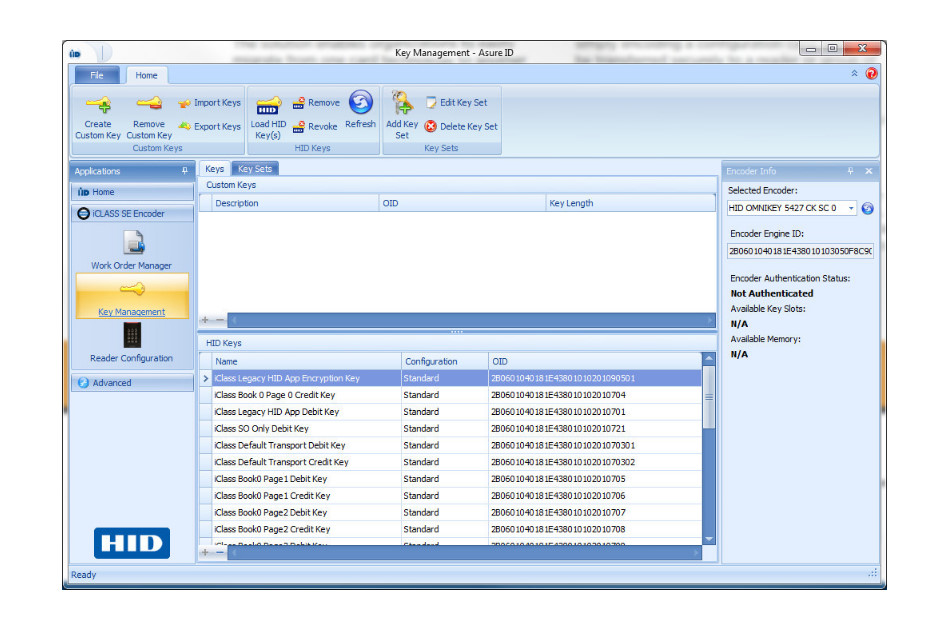Click the Export Keys button
The image size is (950, 630).
click(210, 127)
